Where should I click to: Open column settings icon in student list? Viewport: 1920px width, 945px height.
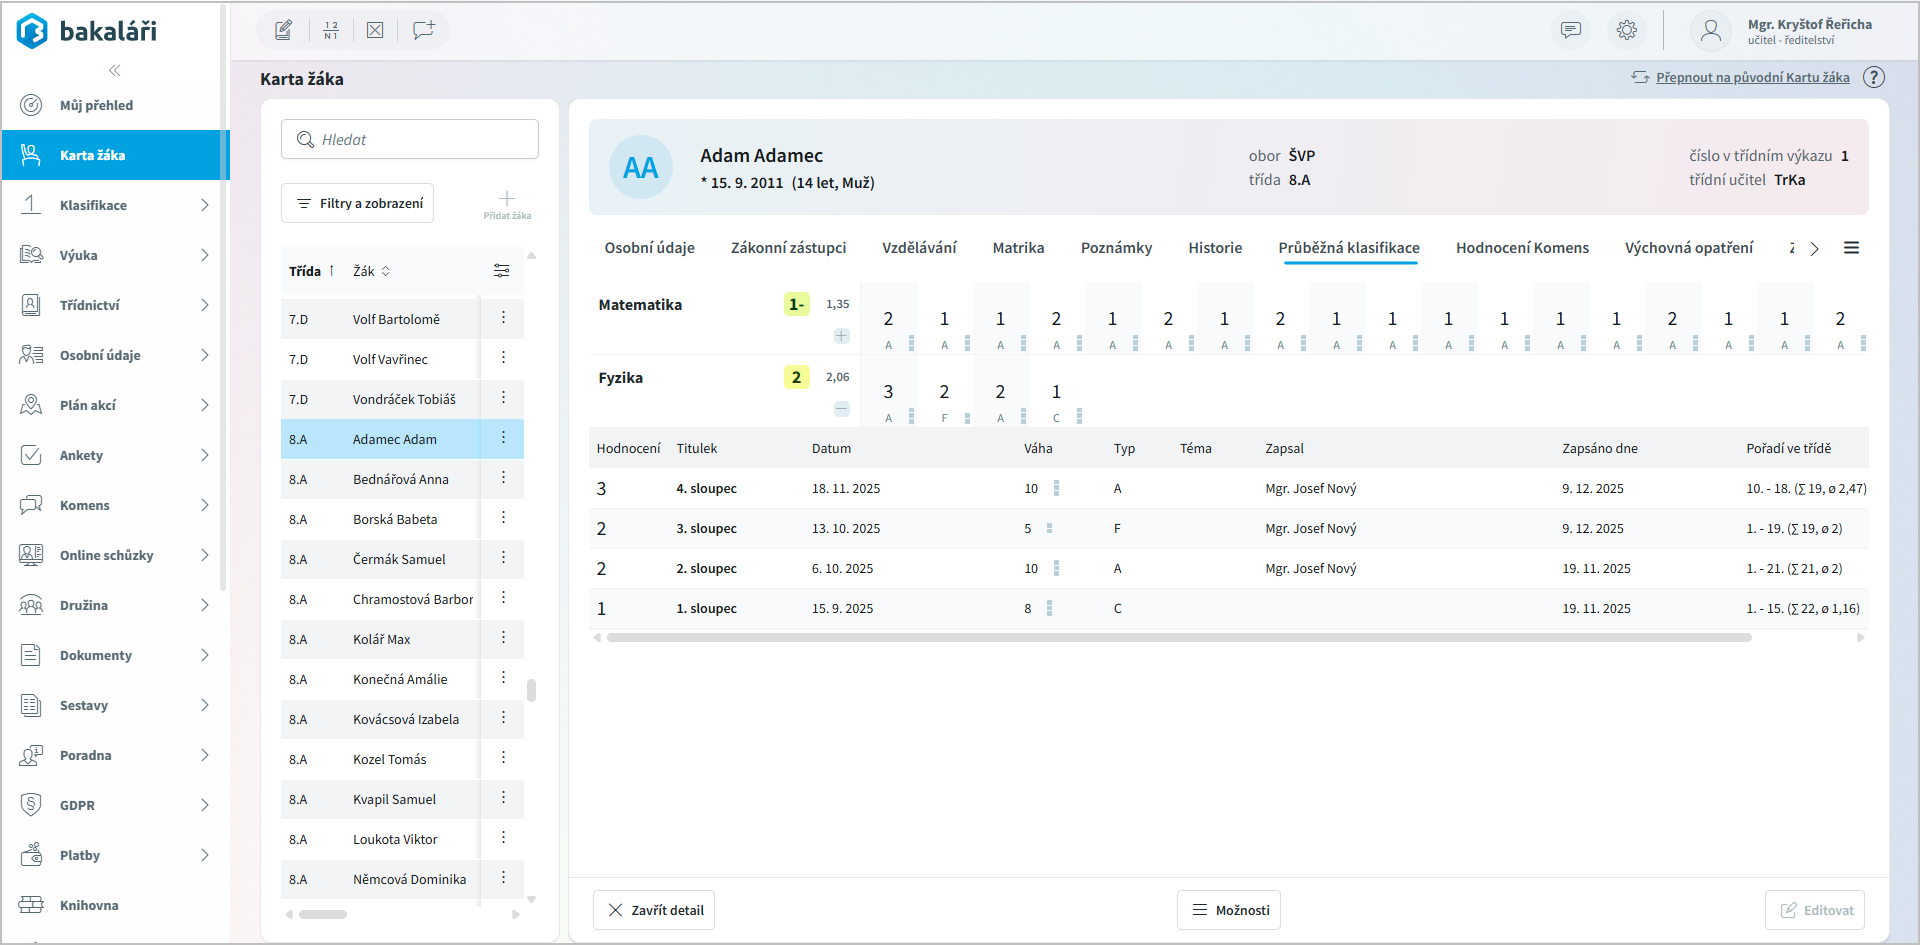pos(502,271)
